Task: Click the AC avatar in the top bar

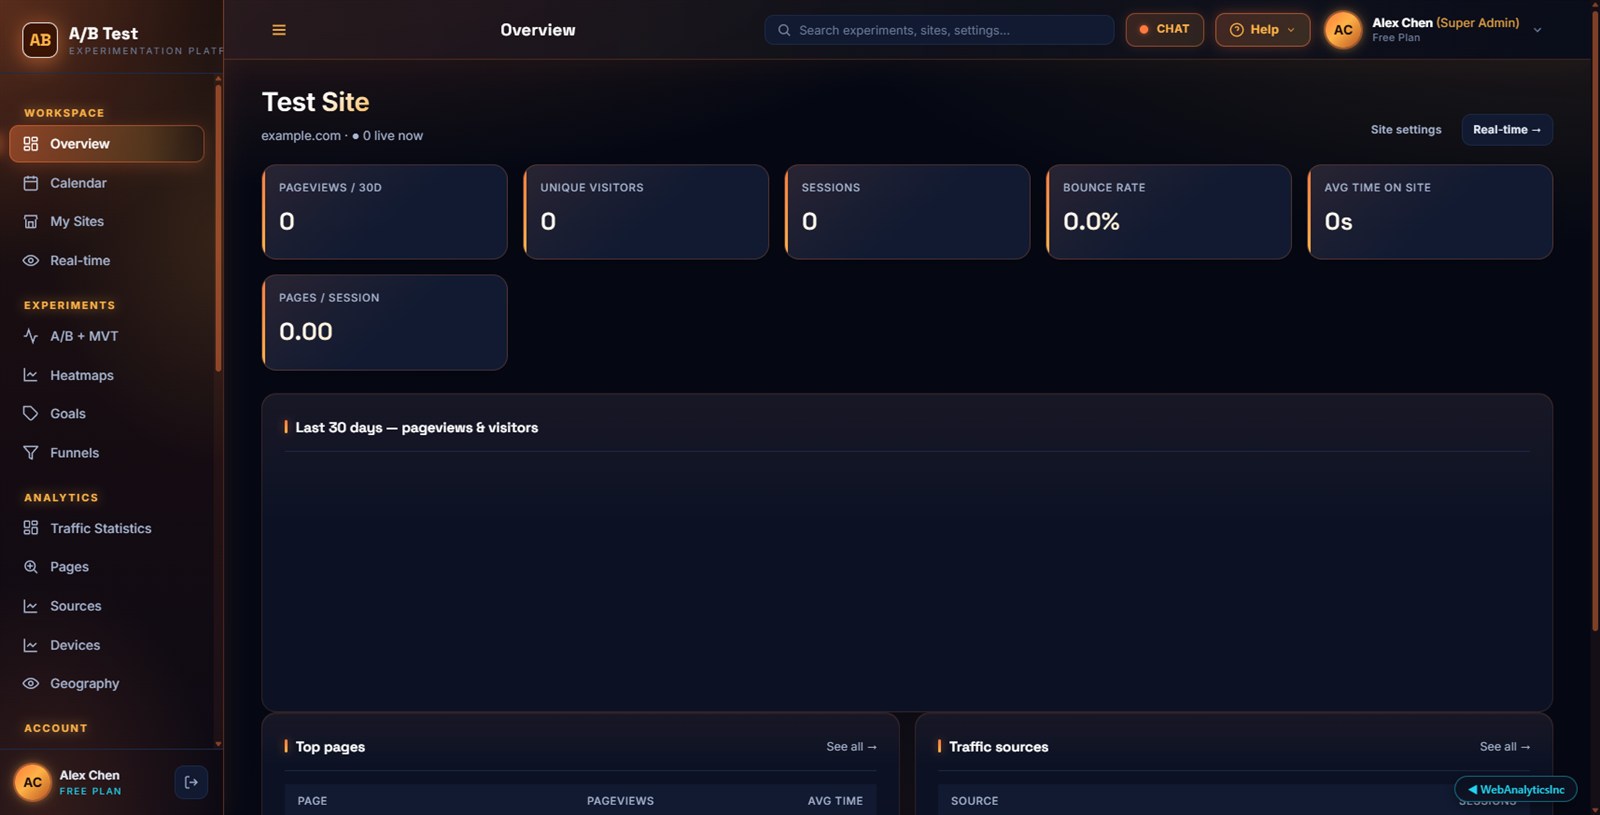Action: coord(1343,30)
